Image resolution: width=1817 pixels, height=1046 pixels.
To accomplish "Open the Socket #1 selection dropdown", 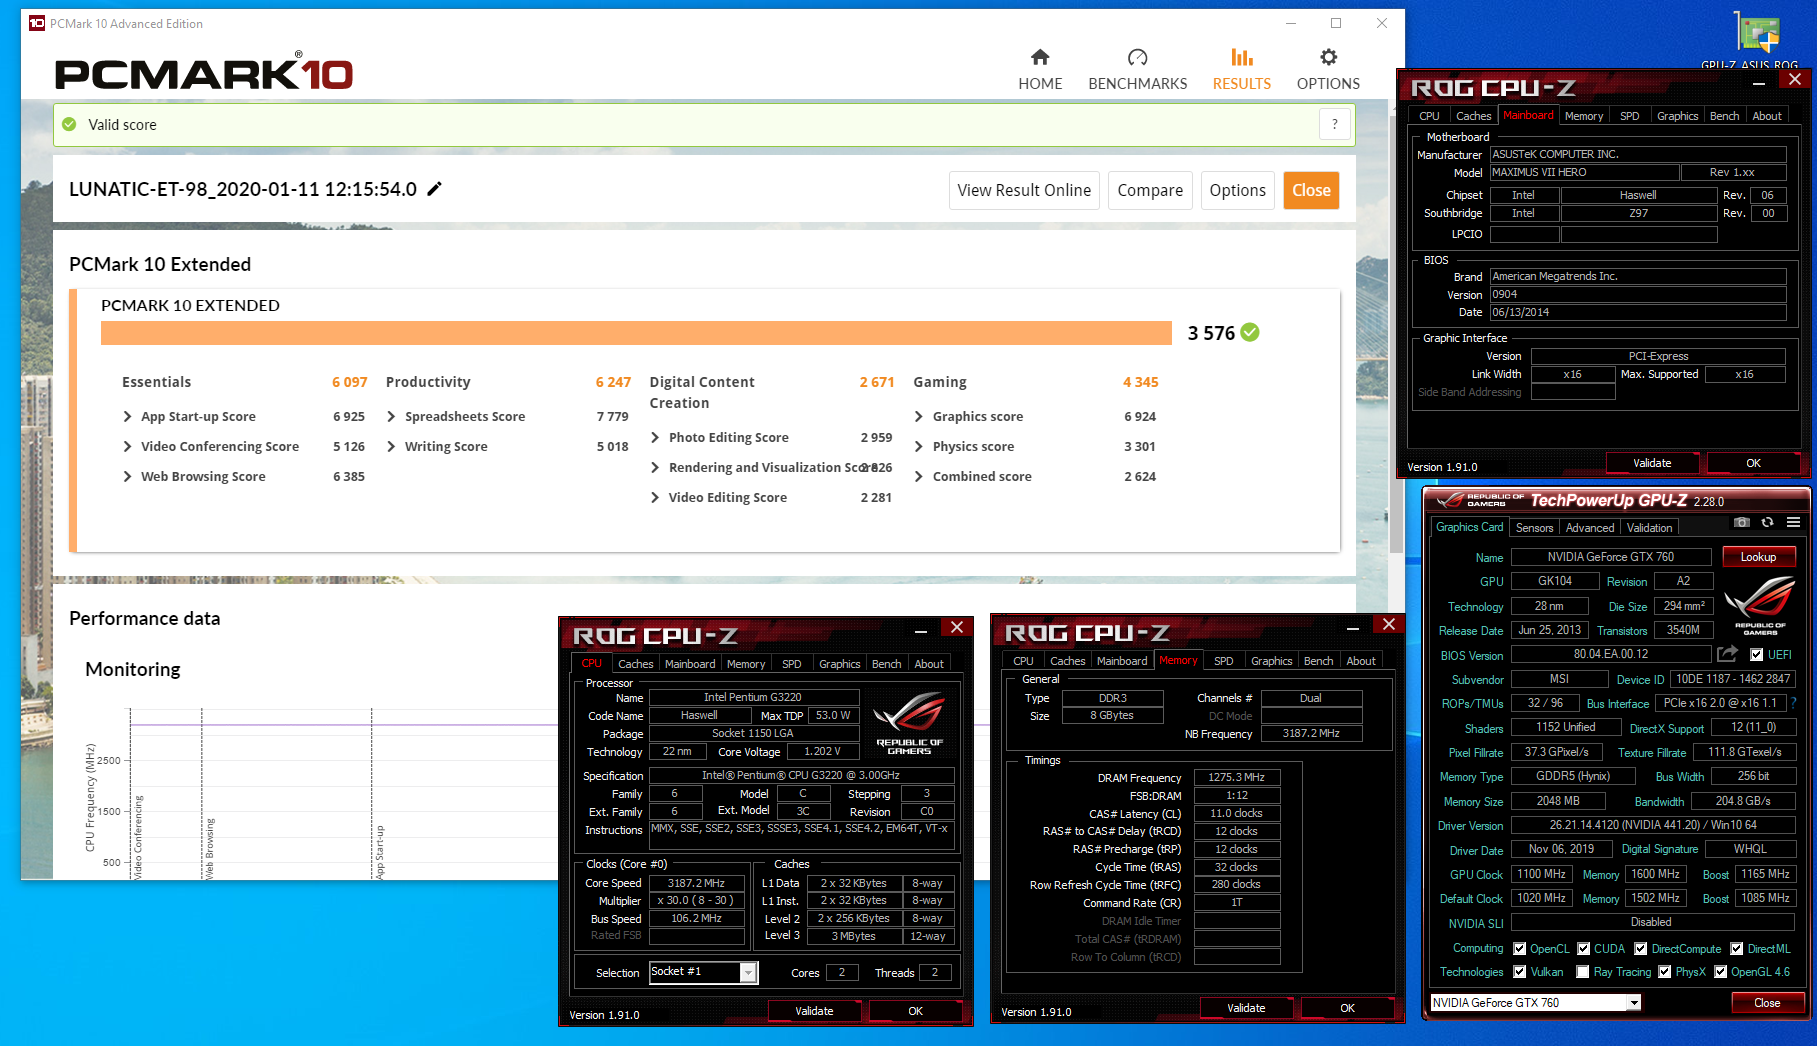I will (748, 972).
